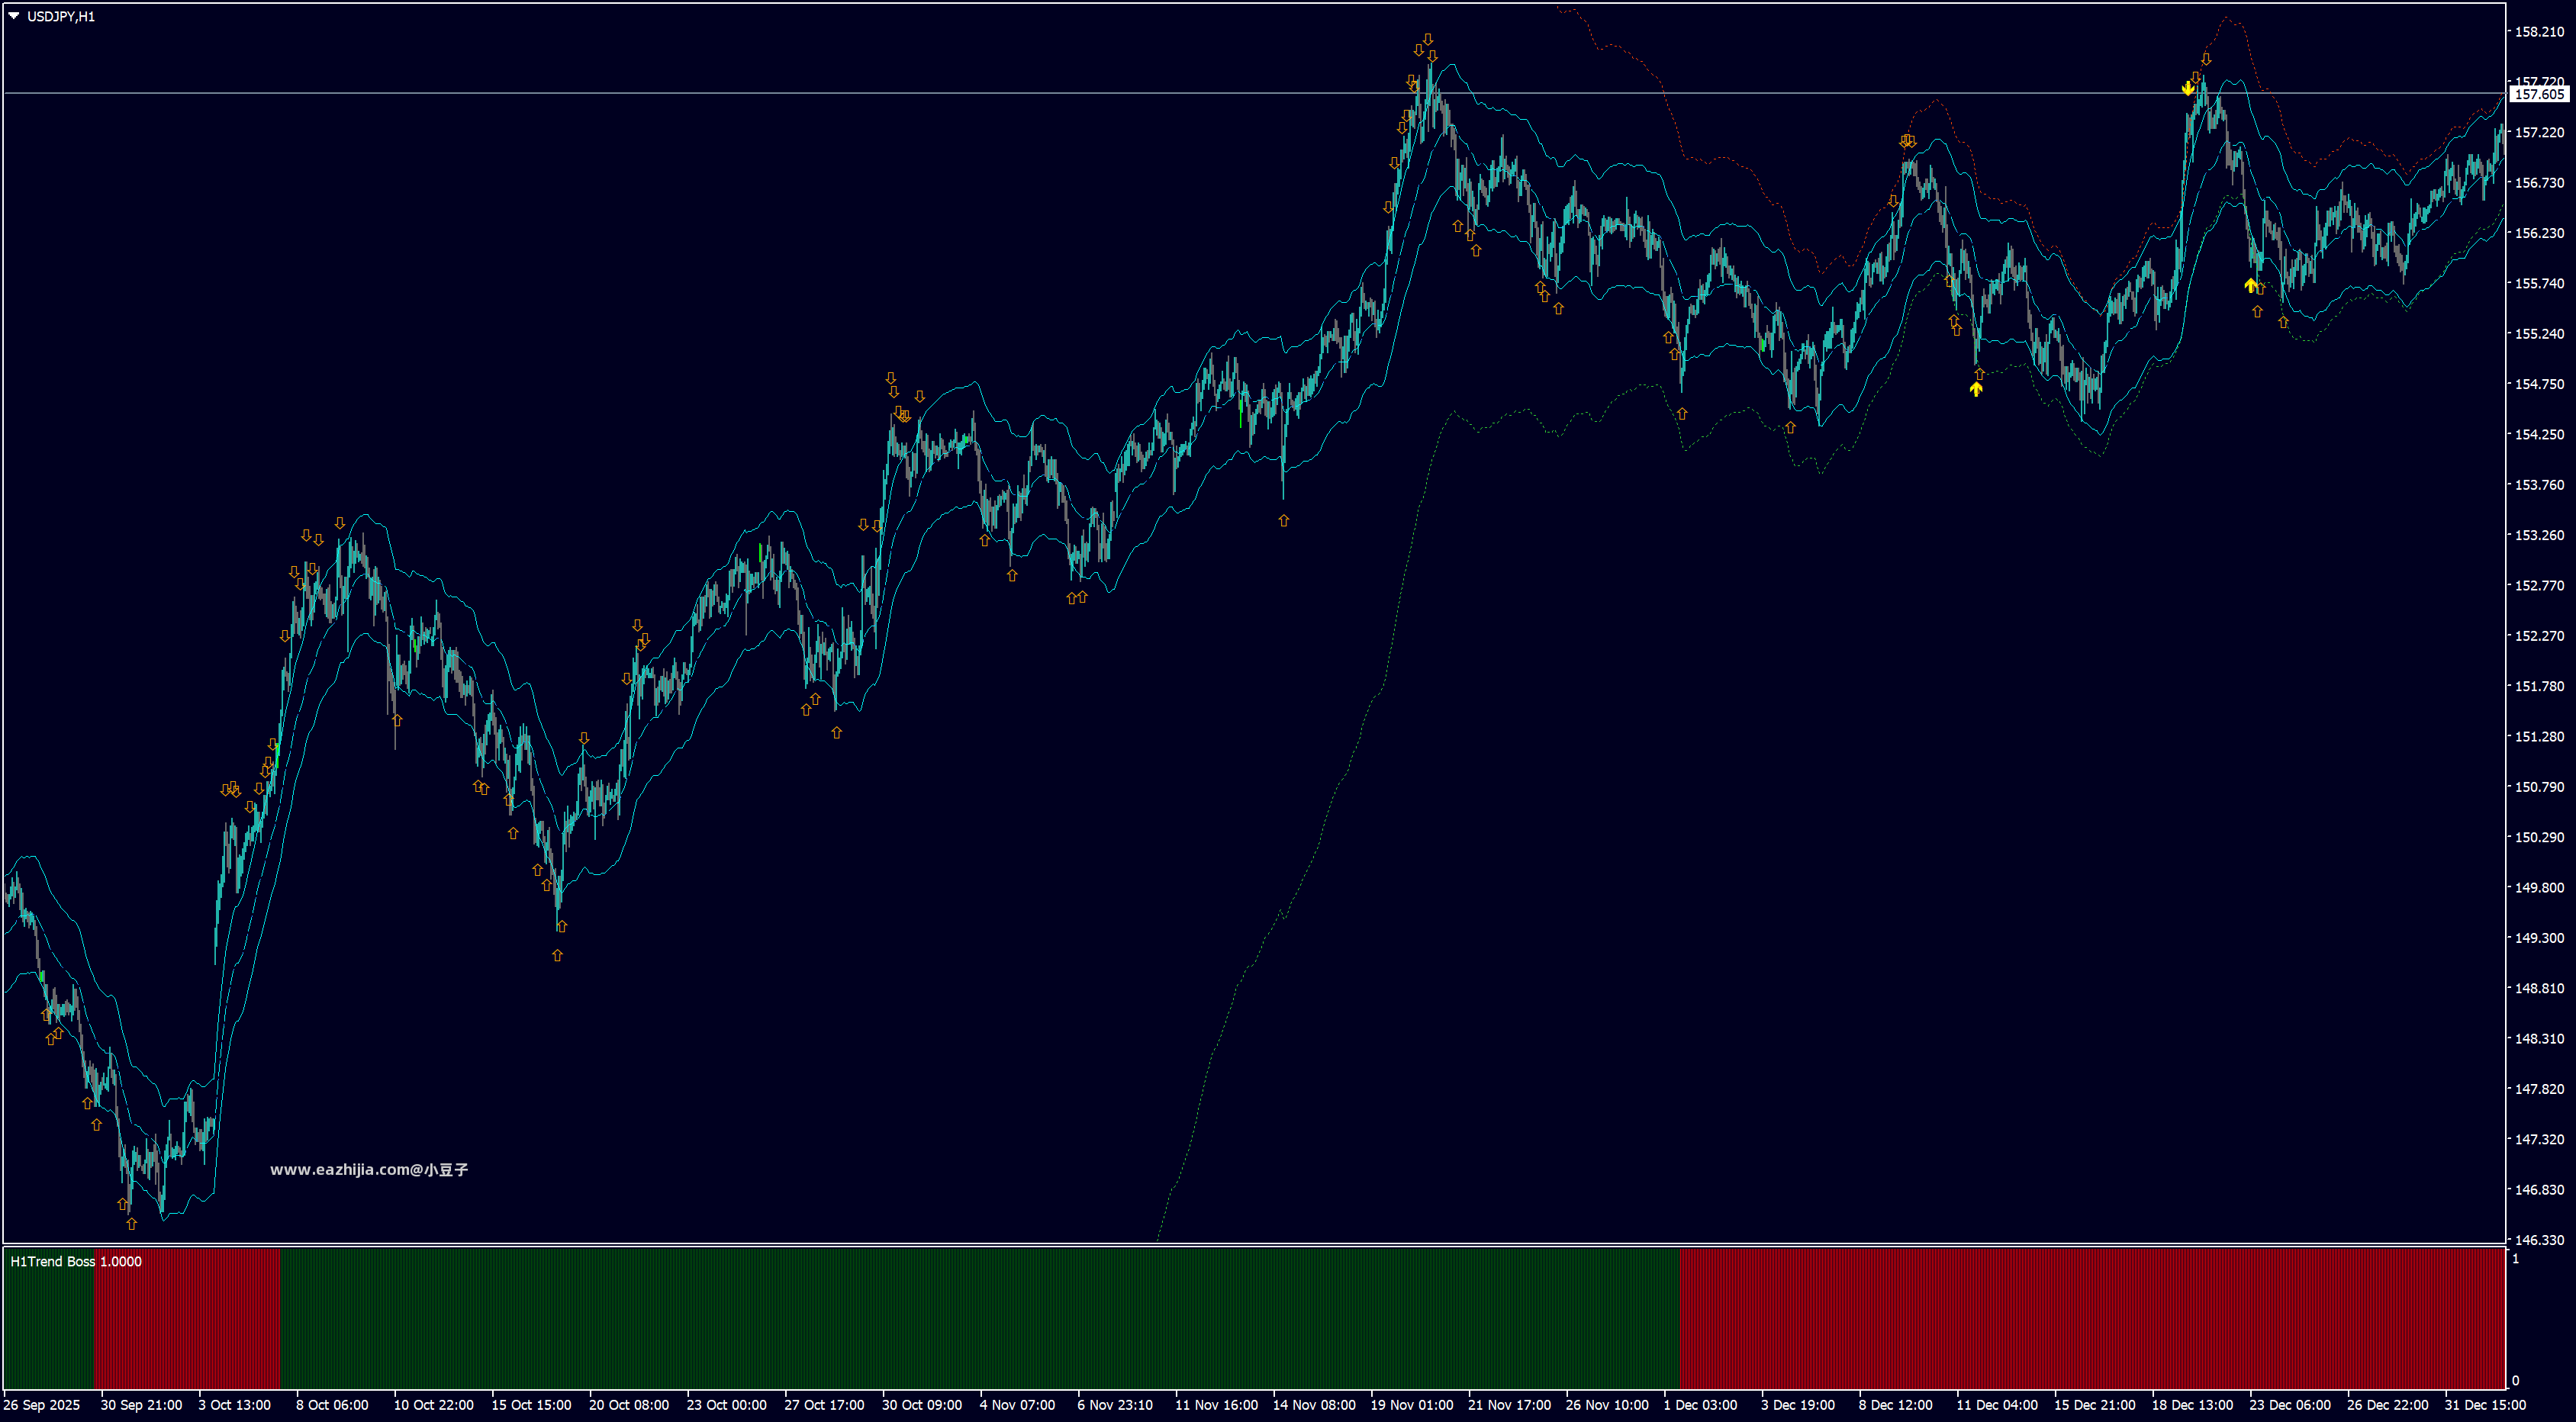Click the 150.290 price scale label
This screenshot has height=1422, width=2576.
tap(2539, 837)
